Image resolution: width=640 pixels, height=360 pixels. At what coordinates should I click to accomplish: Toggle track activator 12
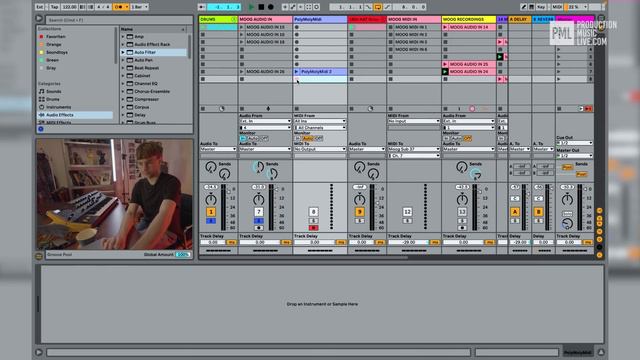point(407,212)
